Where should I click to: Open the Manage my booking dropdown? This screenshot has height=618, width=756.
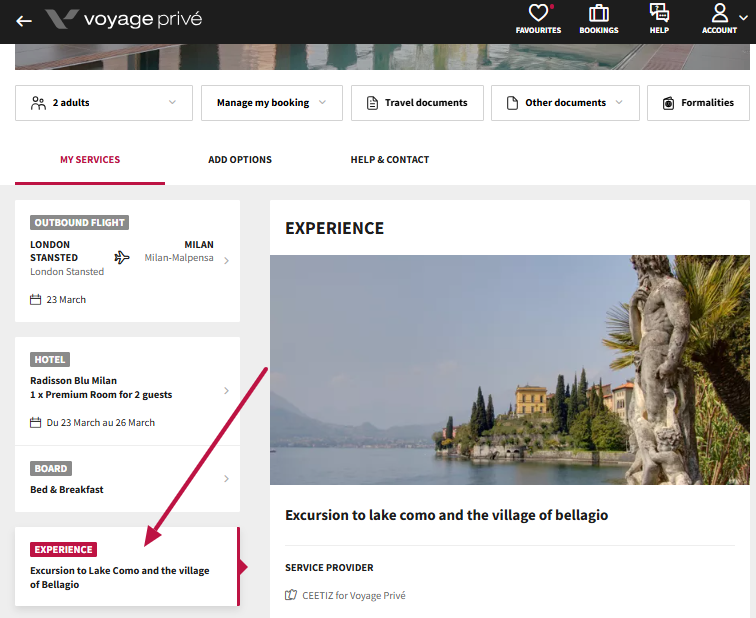click(271, 103)
